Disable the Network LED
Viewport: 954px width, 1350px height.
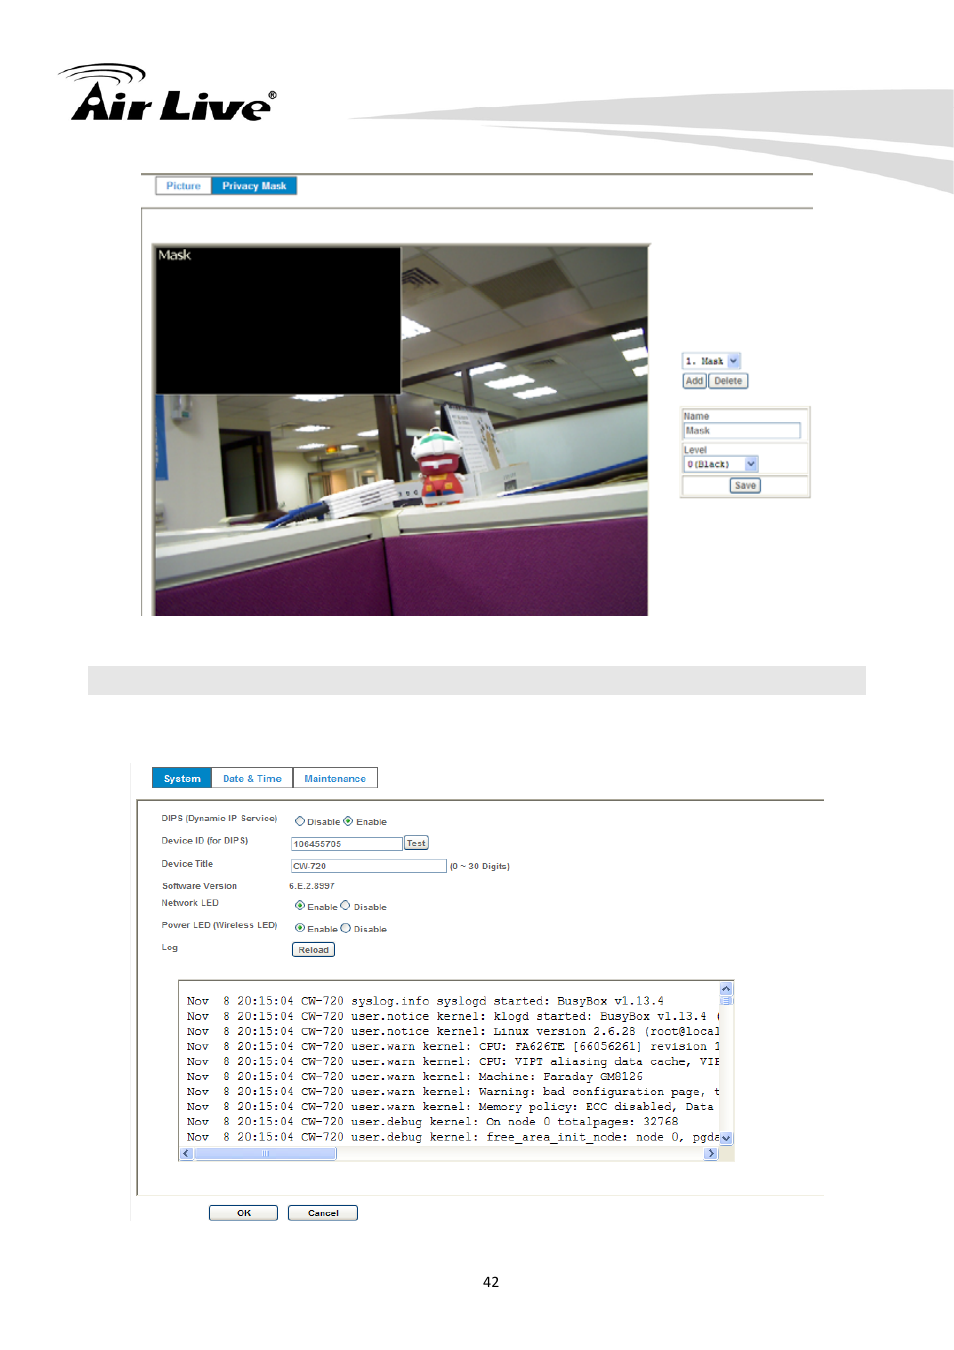[345, 906]
